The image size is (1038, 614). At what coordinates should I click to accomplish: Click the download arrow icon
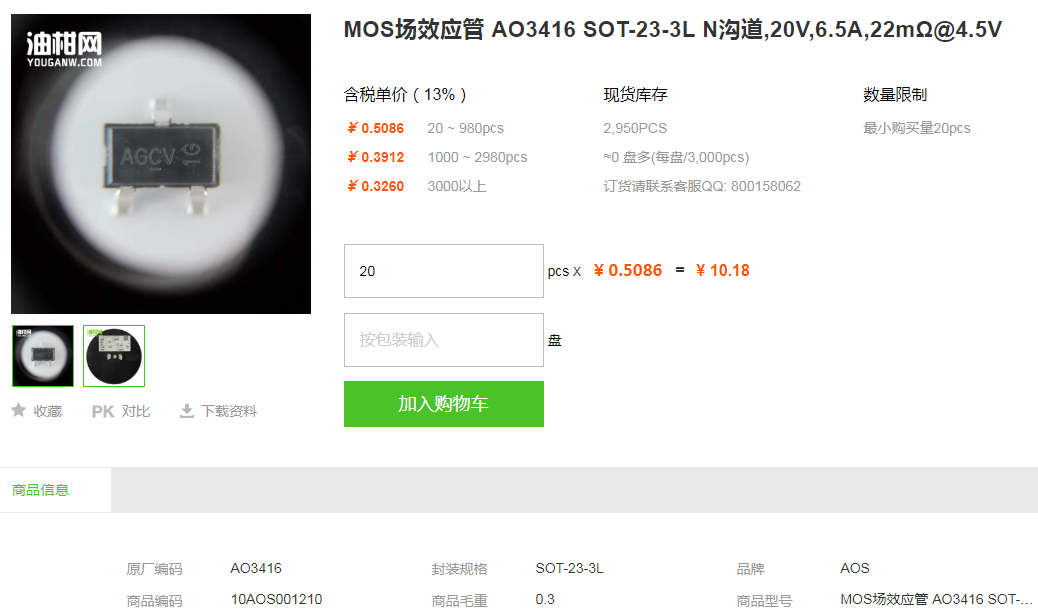(187, 411)
